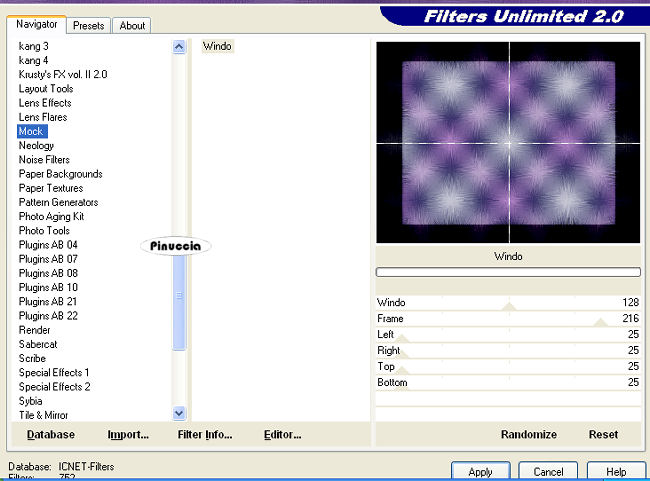Click the filter list scroll-up arrow
This screenshot has height=481, width=650.
[179, 47]
